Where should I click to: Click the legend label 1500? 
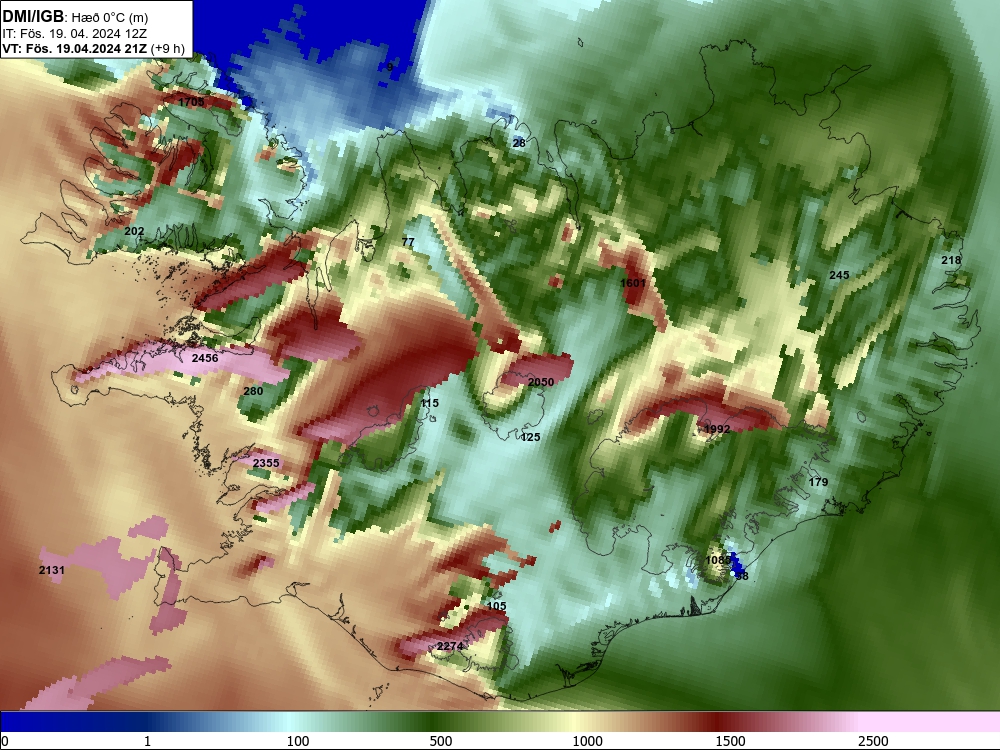point(730,741)
